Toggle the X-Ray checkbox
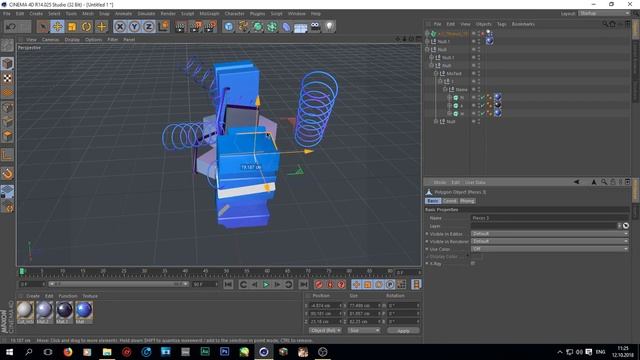640x360 pixels. click(473, 264)
